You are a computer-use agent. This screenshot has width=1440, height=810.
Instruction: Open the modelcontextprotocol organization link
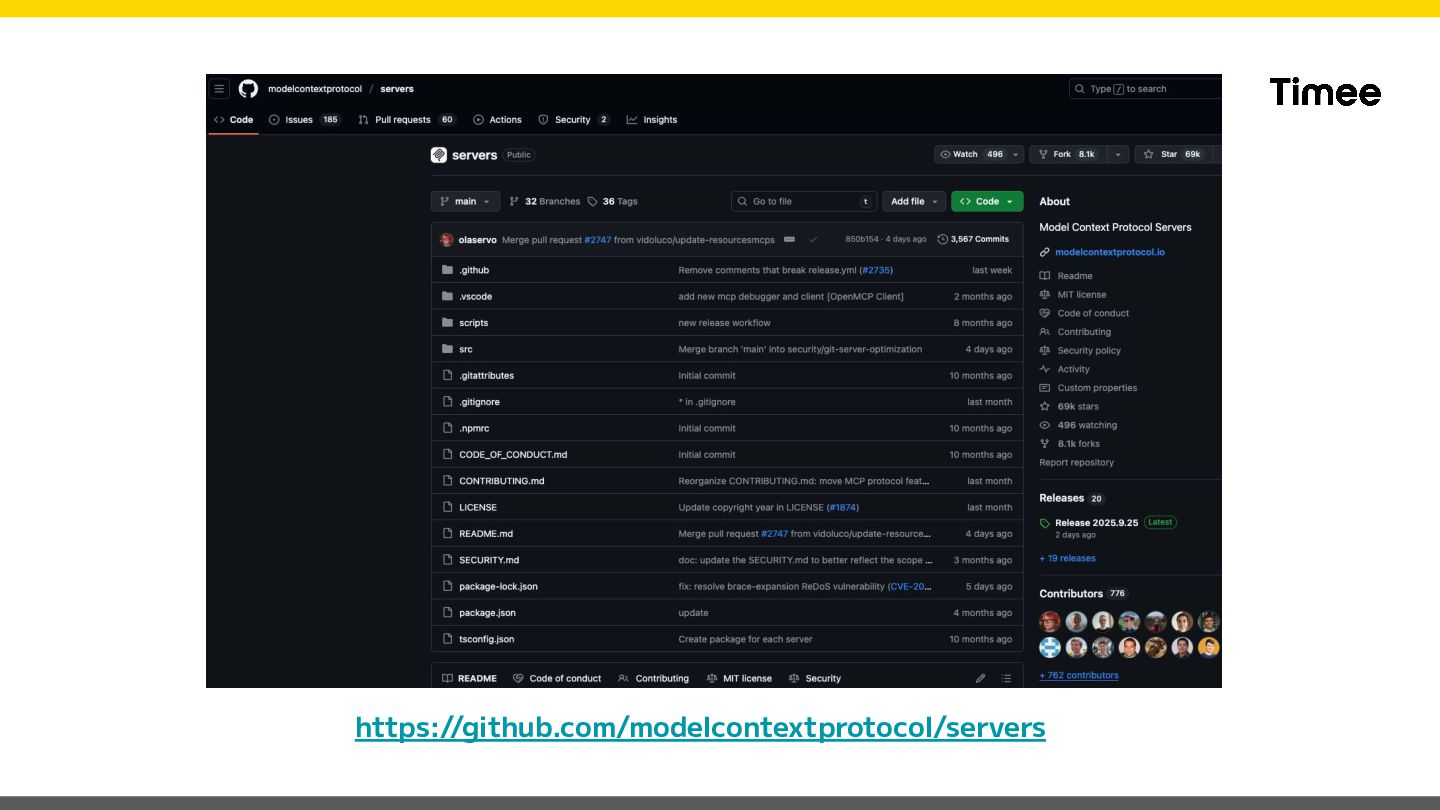click(315, 89)
